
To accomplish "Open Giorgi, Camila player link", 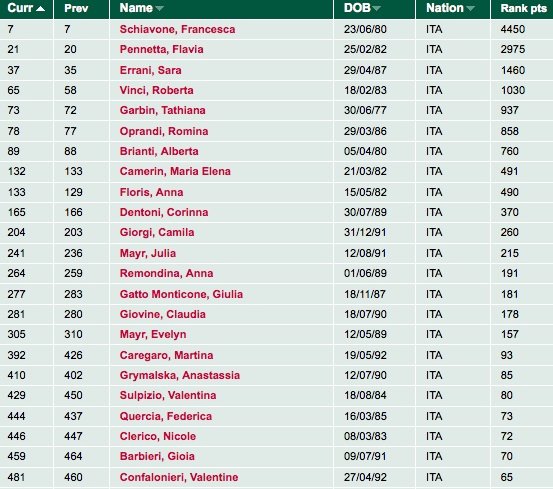I will pyautogui.click(x=157, y=232).
